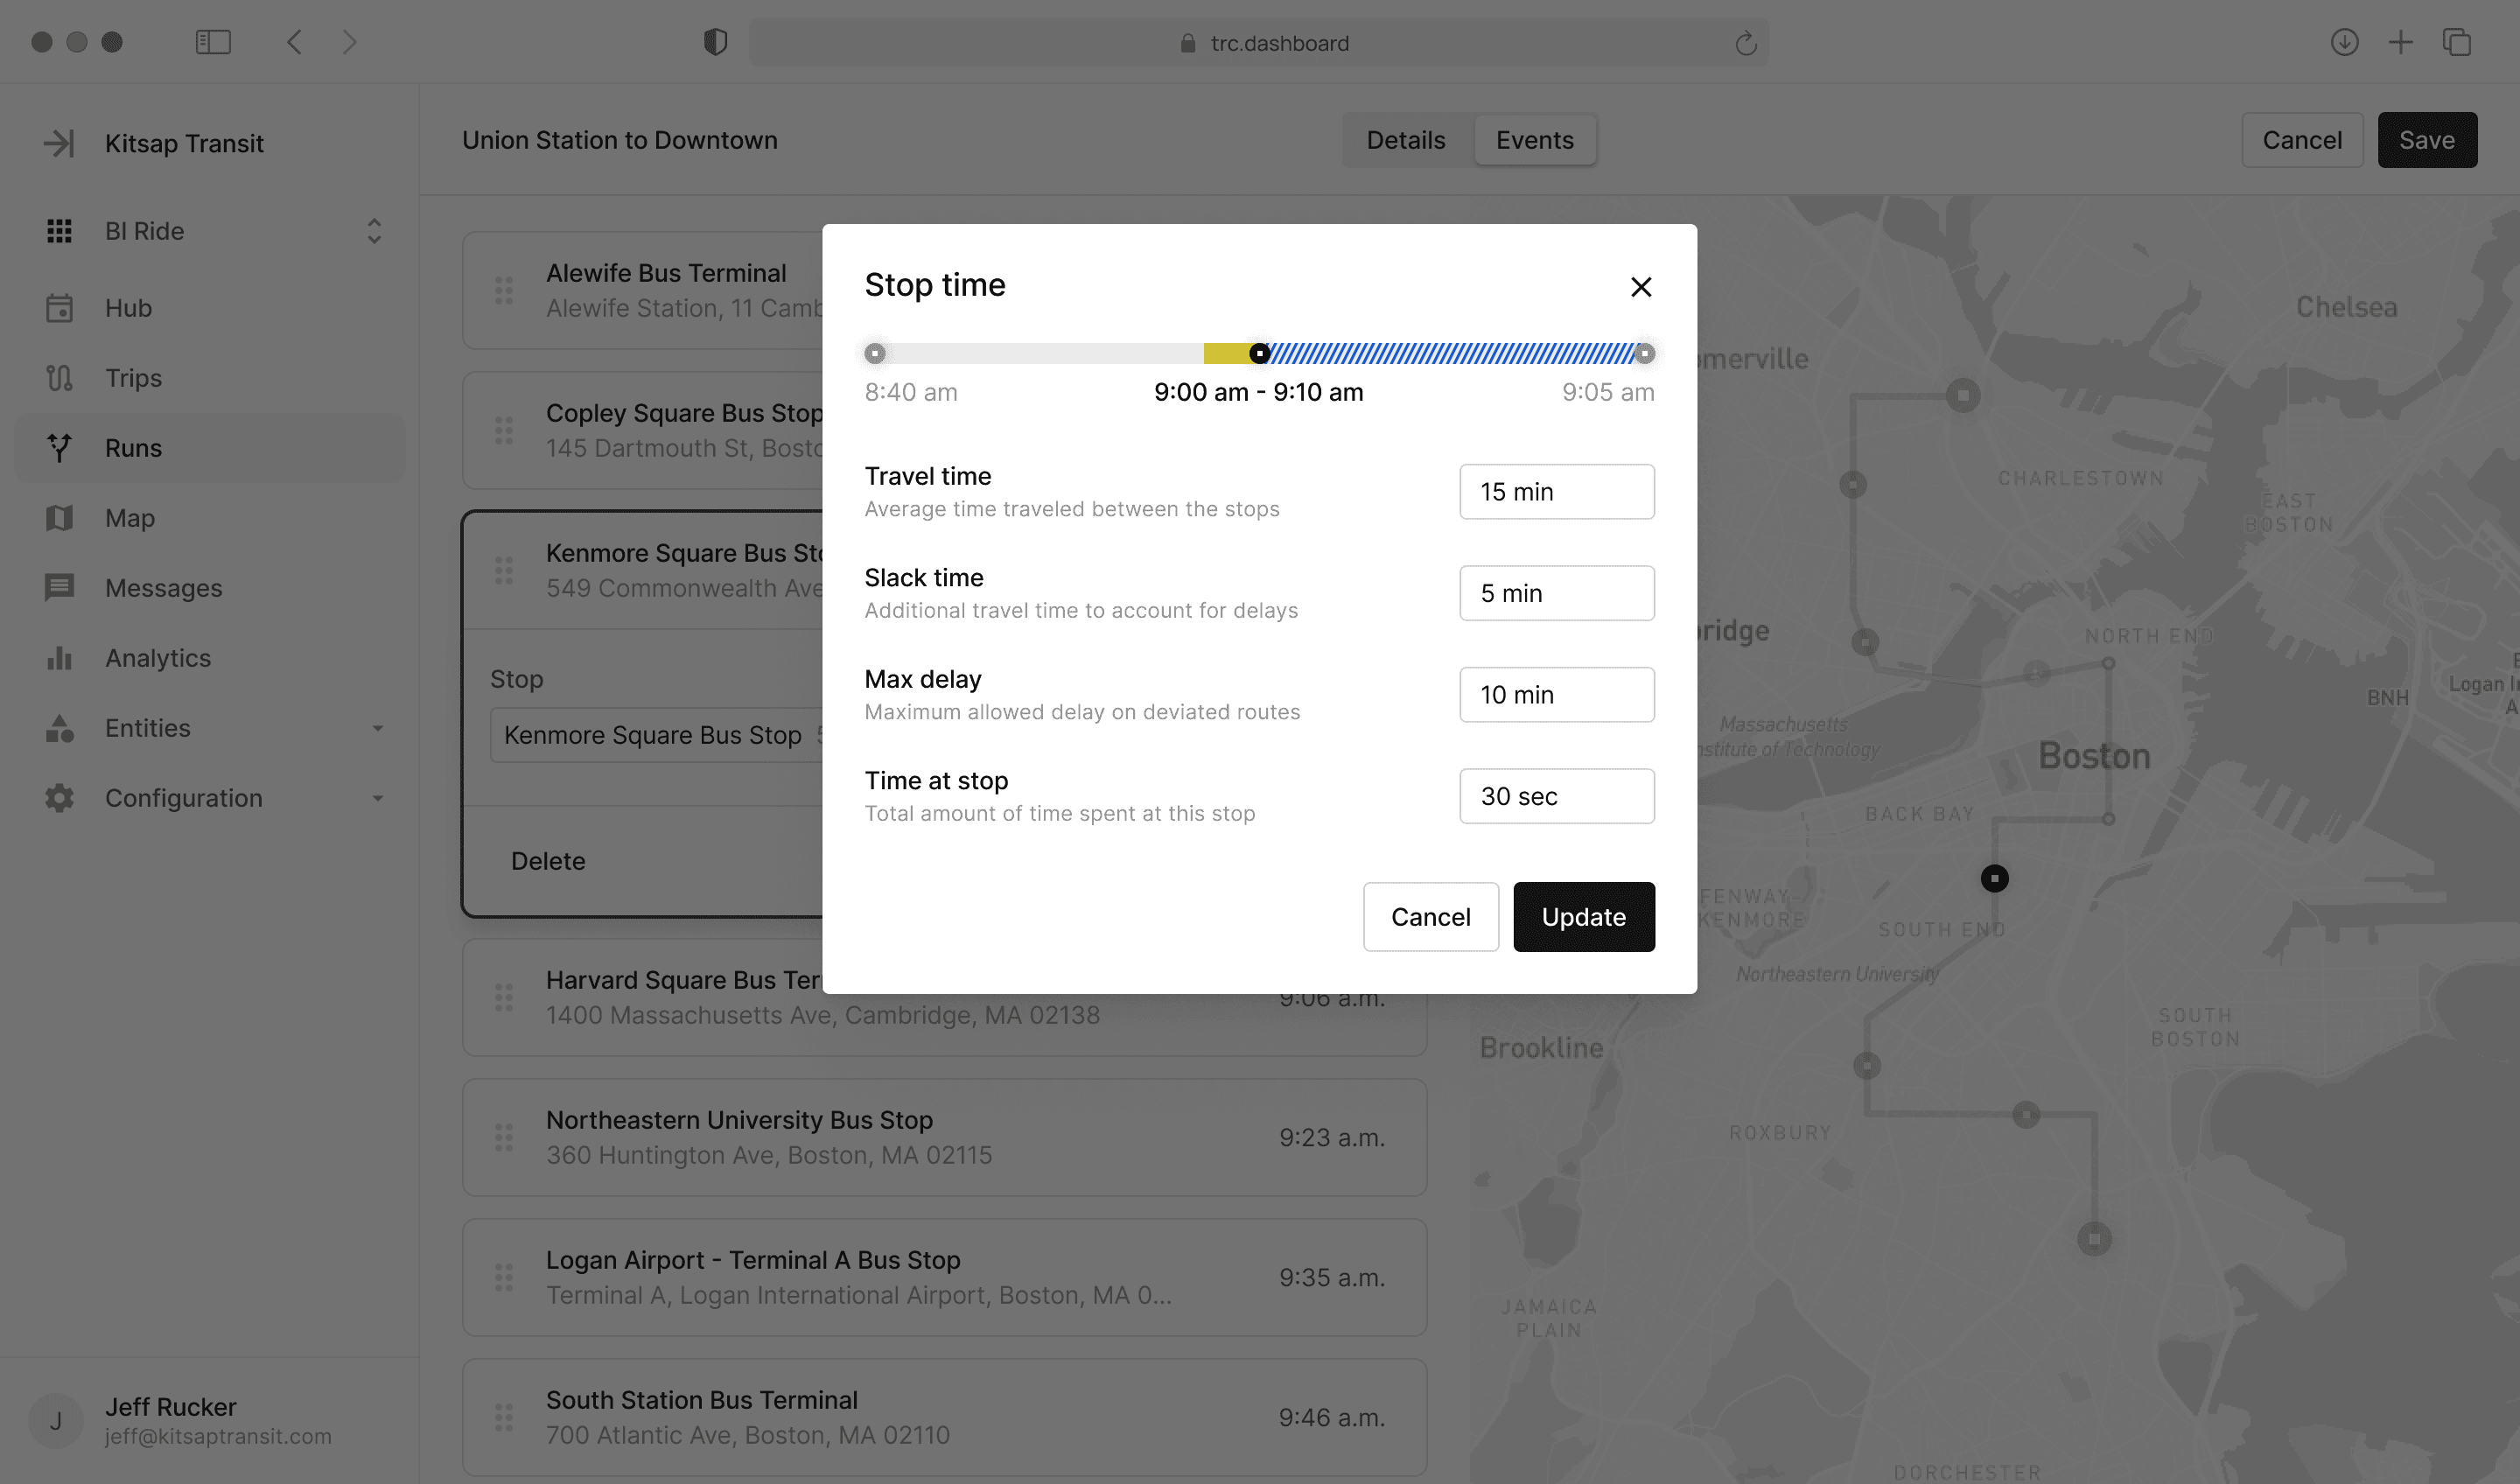Click the Hub calendar icon
Screen dimensions: 2520x1484
[59, 308]
